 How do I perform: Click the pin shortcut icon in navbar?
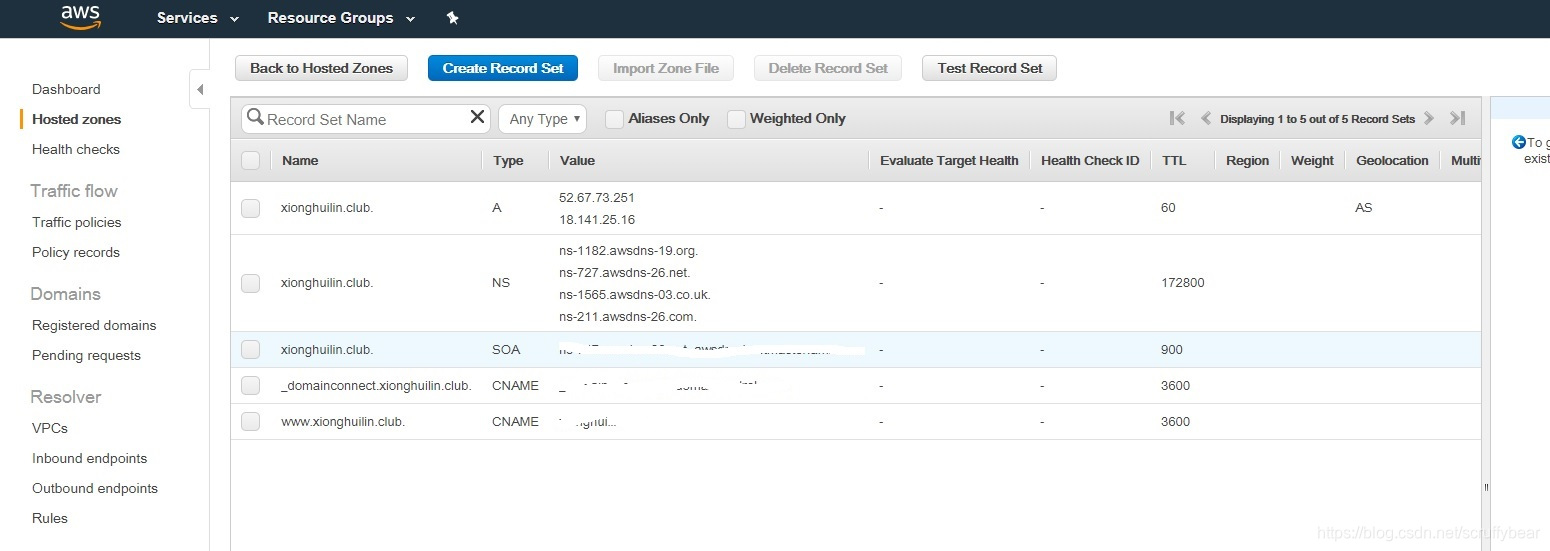click(452, 18)
